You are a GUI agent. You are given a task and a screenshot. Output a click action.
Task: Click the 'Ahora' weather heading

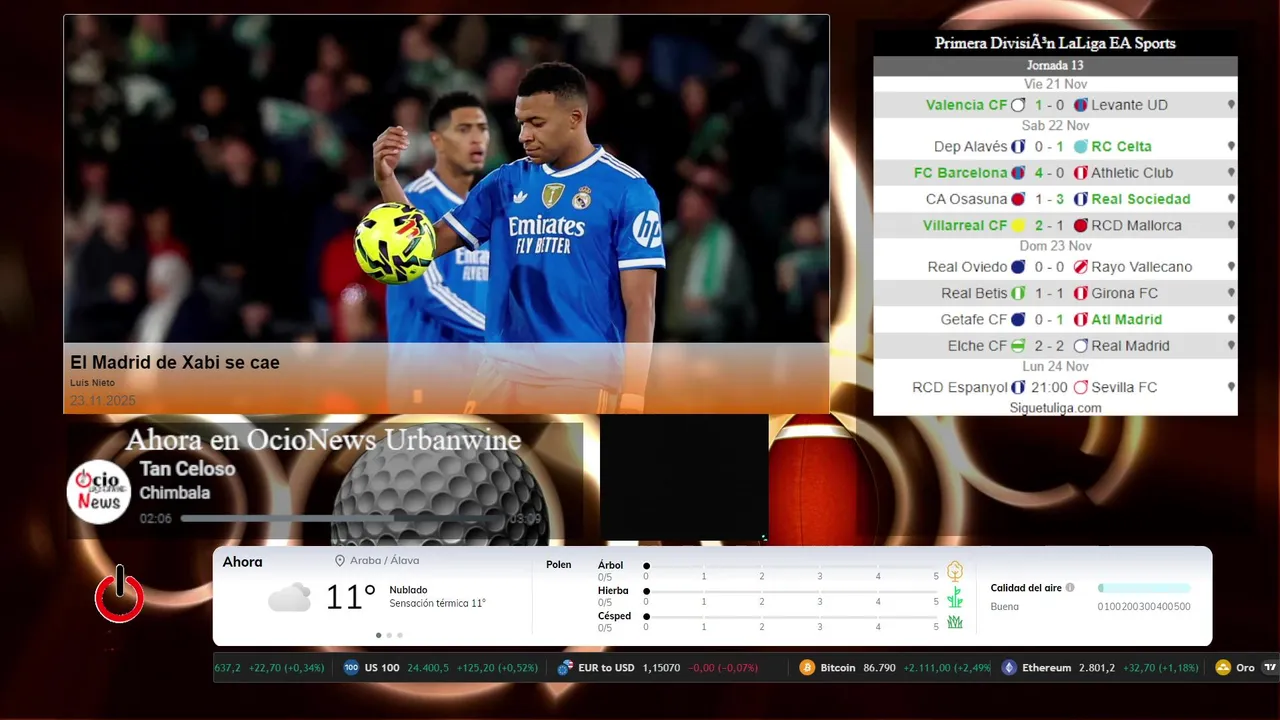tap(243, 562)
